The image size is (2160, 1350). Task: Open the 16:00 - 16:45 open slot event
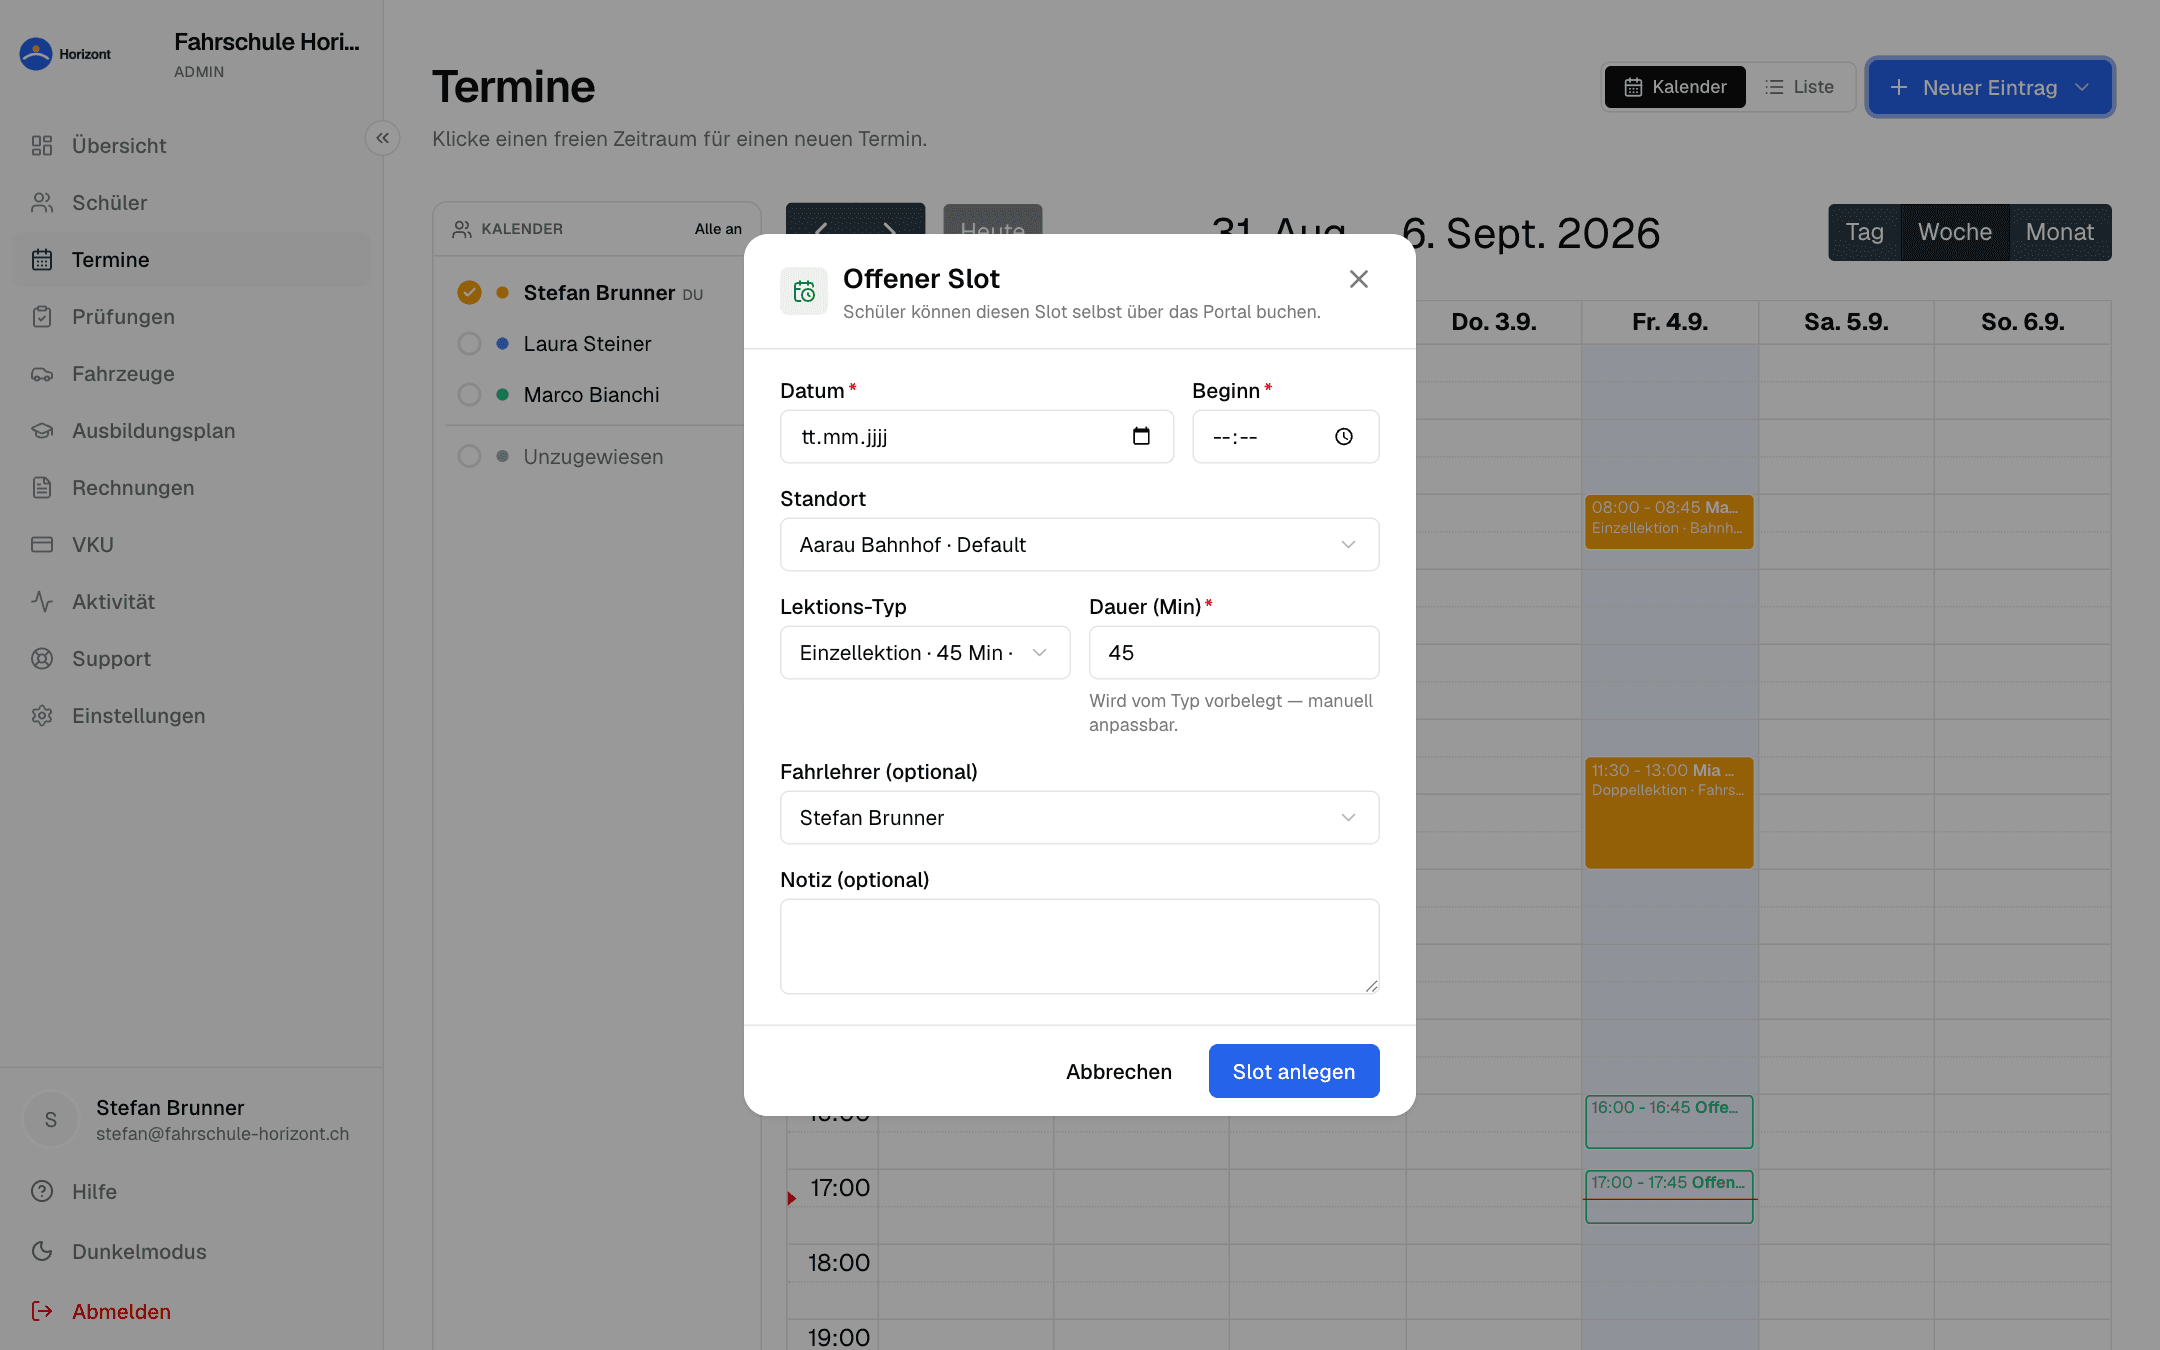1669,1121
